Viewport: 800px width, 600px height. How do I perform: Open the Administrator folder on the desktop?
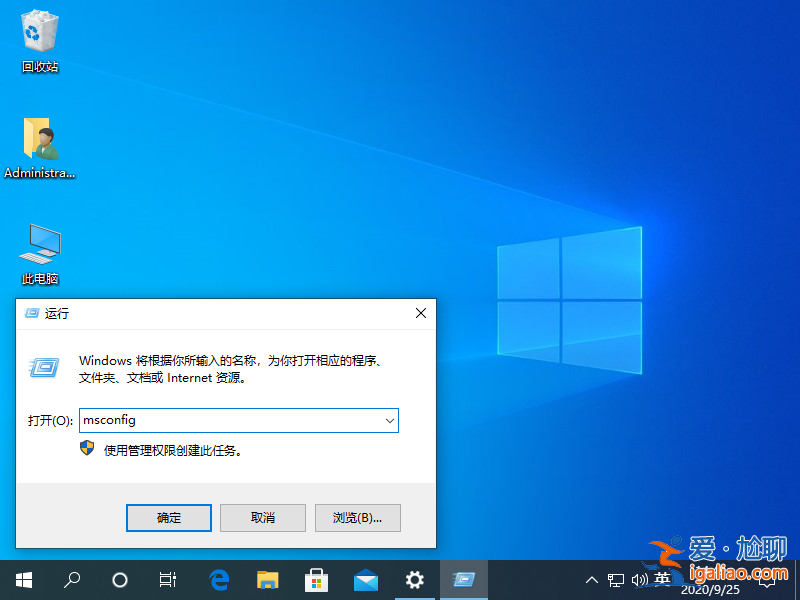[x=38, y=140]
